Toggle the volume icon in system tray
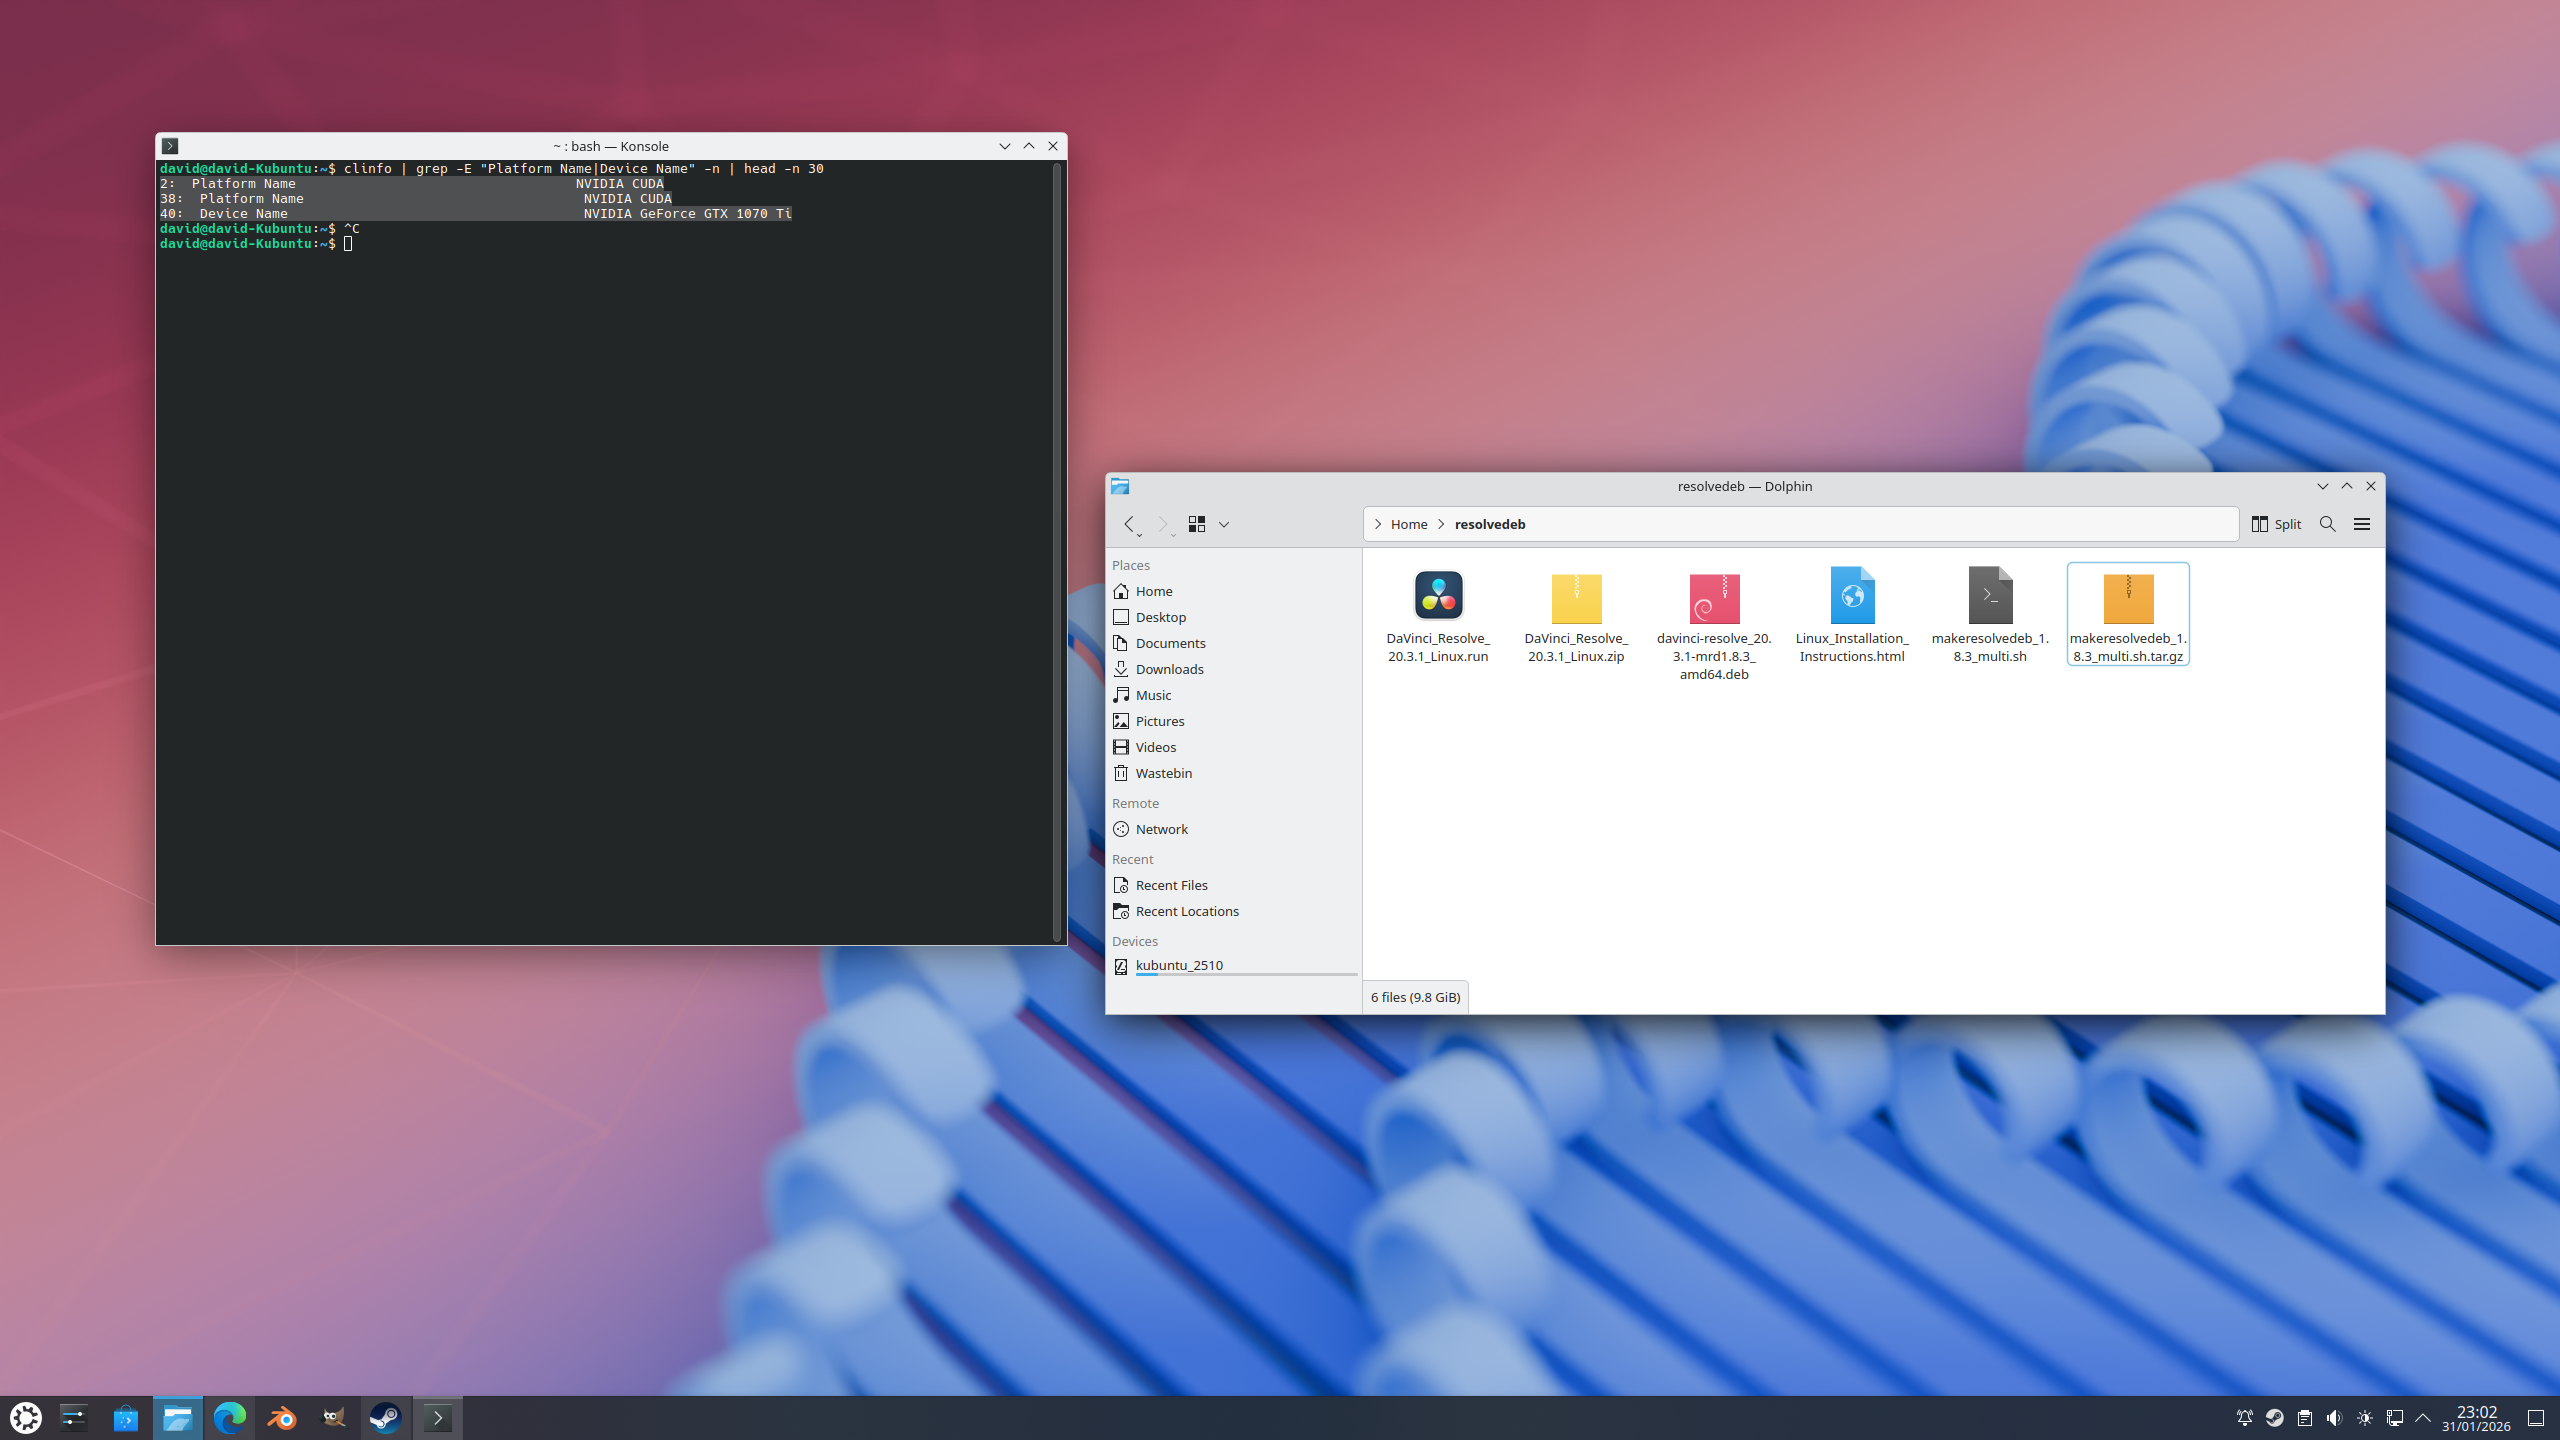2560x1440 pixels. tap(2334, 1418)
